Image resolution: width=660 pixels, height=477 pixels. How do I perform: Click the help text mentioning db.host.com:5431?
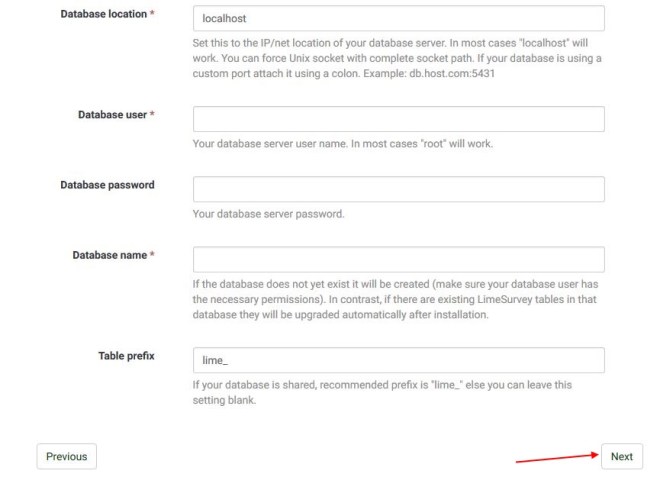coord(396,59)
